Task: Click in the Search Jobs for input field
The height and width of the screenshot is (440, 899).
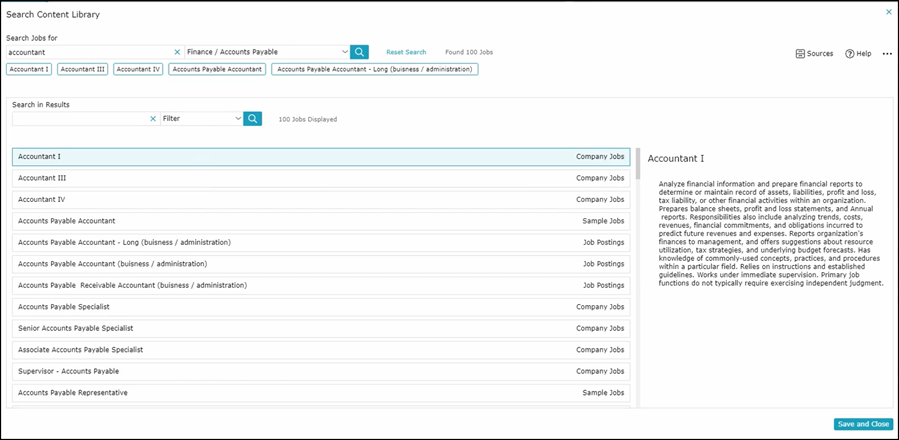Action: click(88, 52)
